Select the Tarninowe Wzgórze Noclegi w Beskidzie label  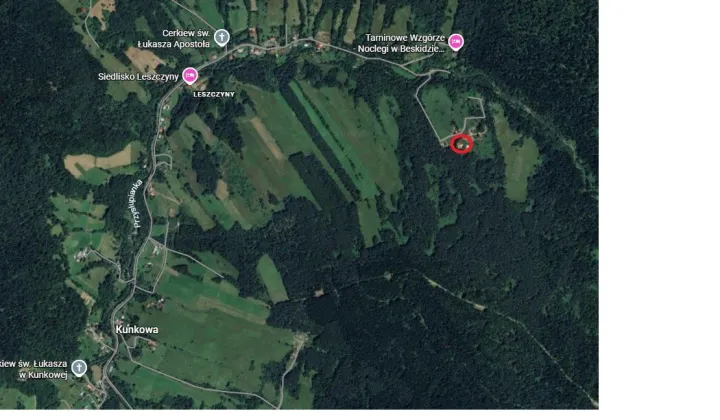point(401,44)
